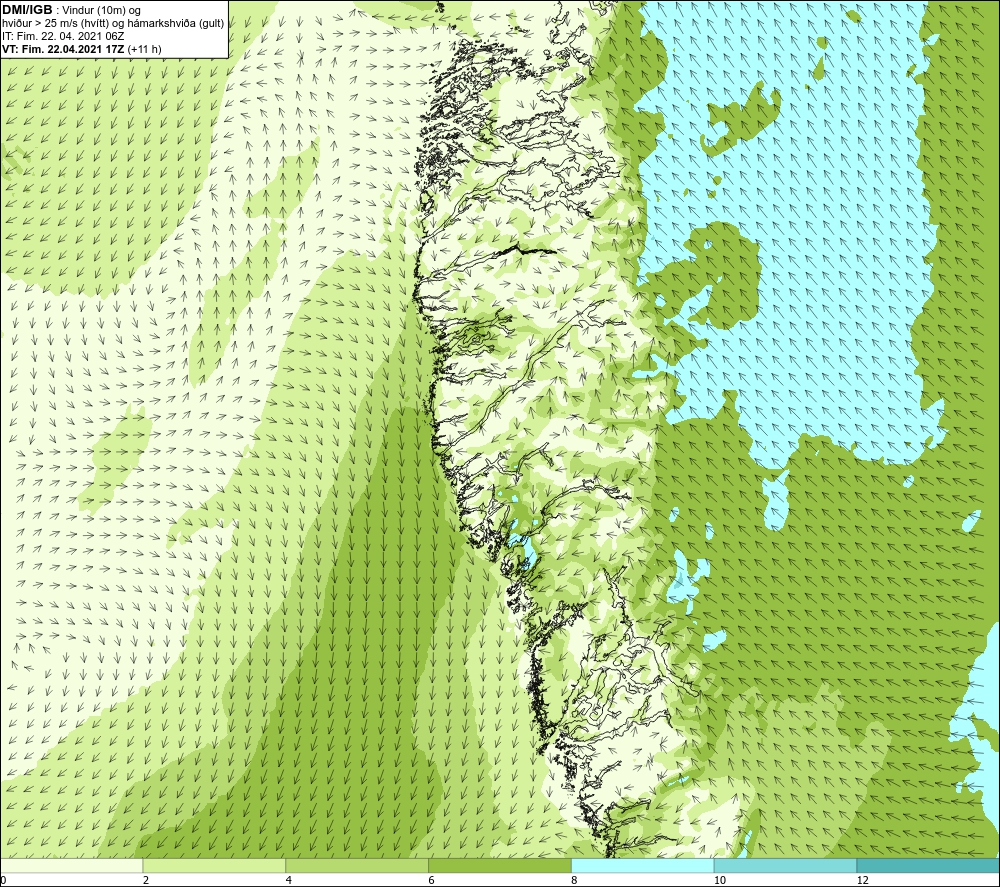Click the legend scale label '2'
Image resolution: width=1000 pixels, height=887 pixels.
[146, 880]
